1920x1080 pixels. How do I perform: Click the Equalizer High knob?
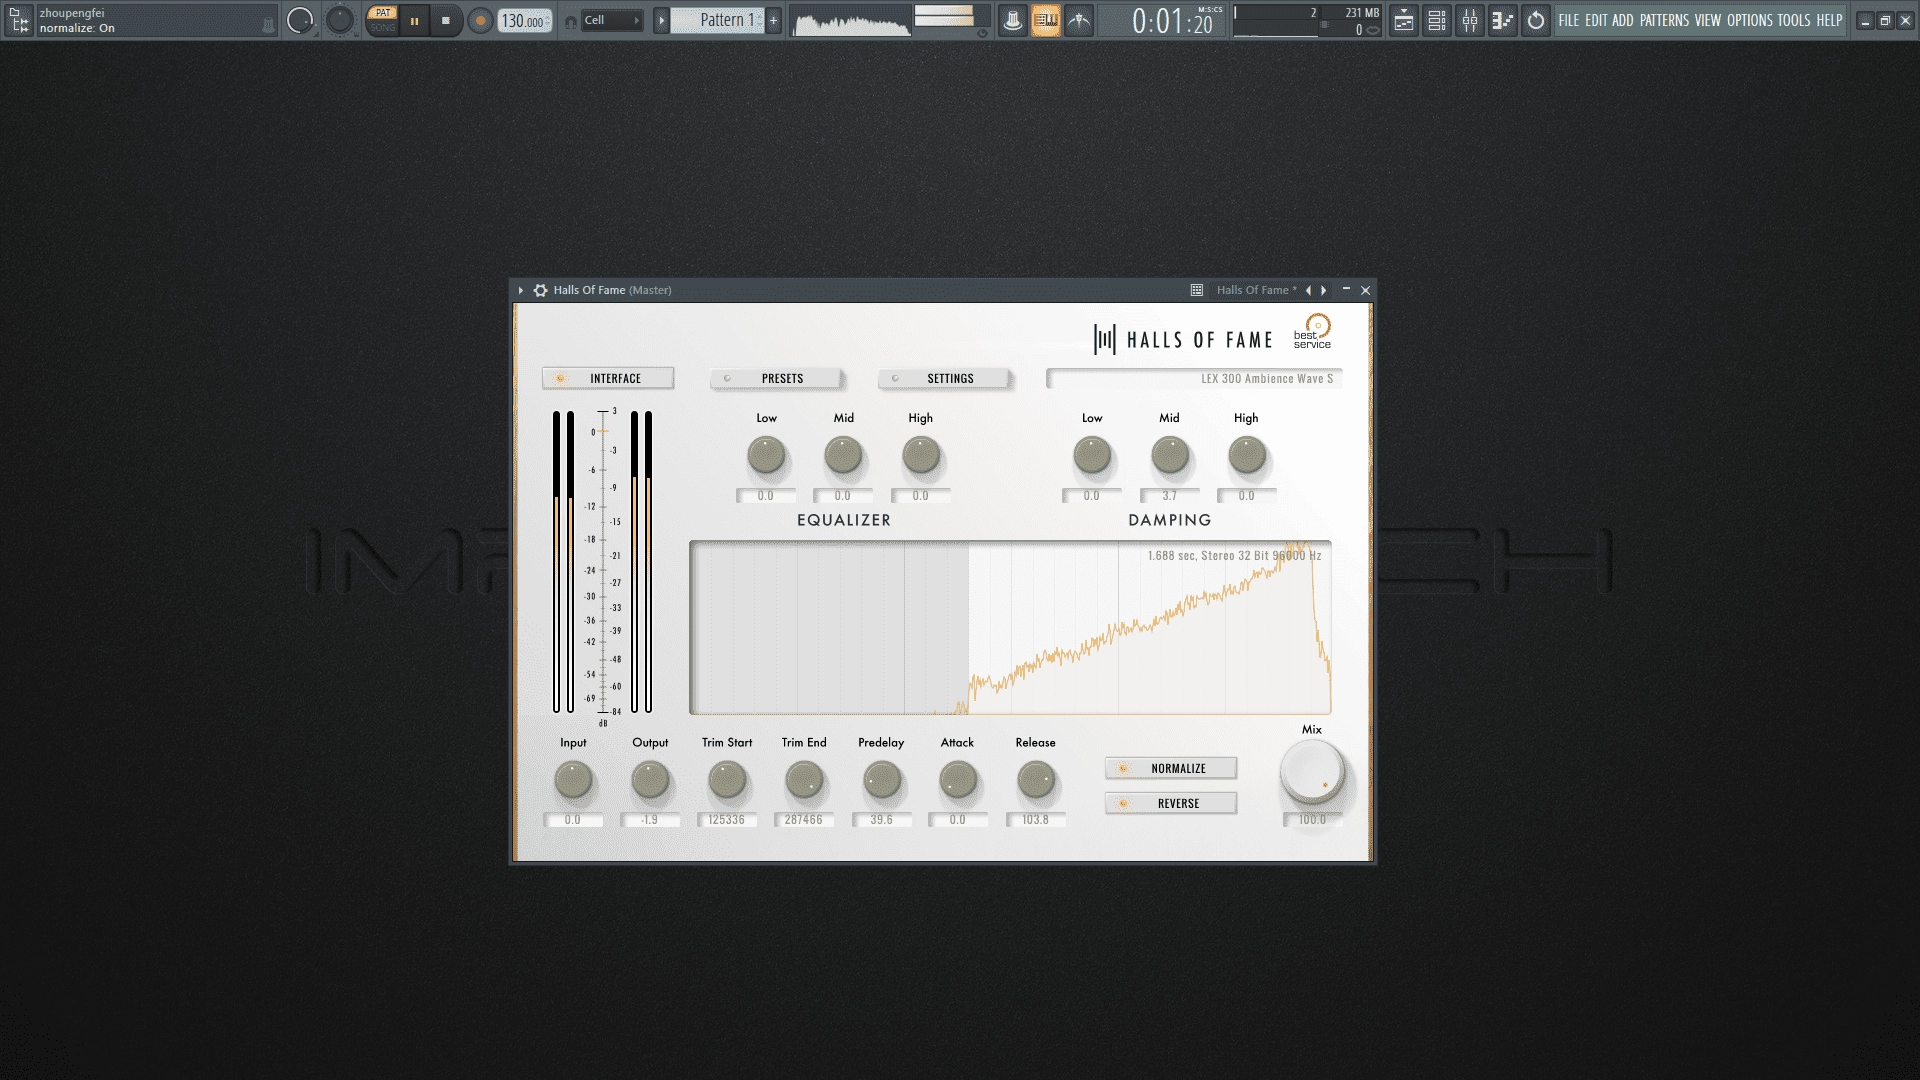(x=921, y=456)
